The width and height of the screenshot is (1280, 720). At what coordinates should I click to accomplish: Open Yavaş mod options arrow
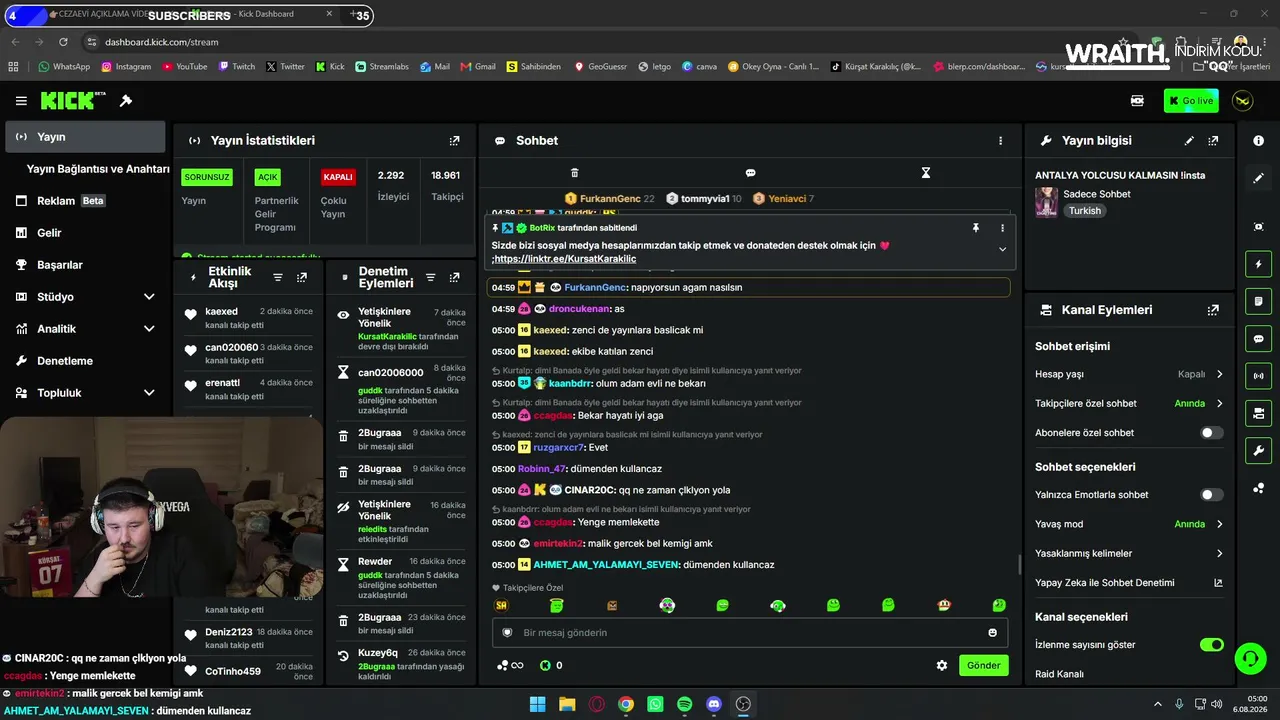[x=1219, y=524]
